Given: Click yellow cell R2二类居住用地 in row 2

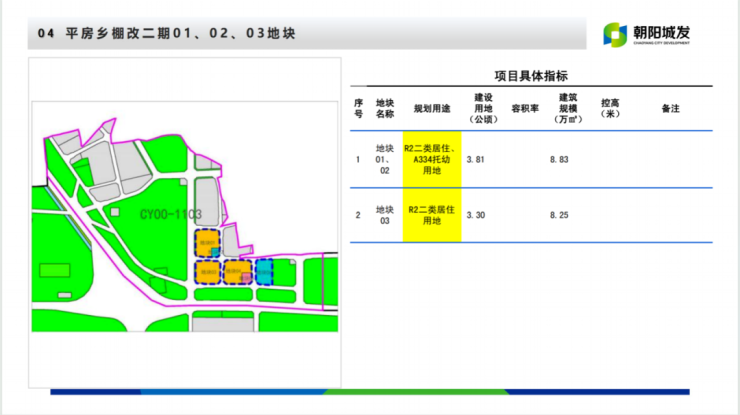Looking at the screenshot, I should pos(432,215).
